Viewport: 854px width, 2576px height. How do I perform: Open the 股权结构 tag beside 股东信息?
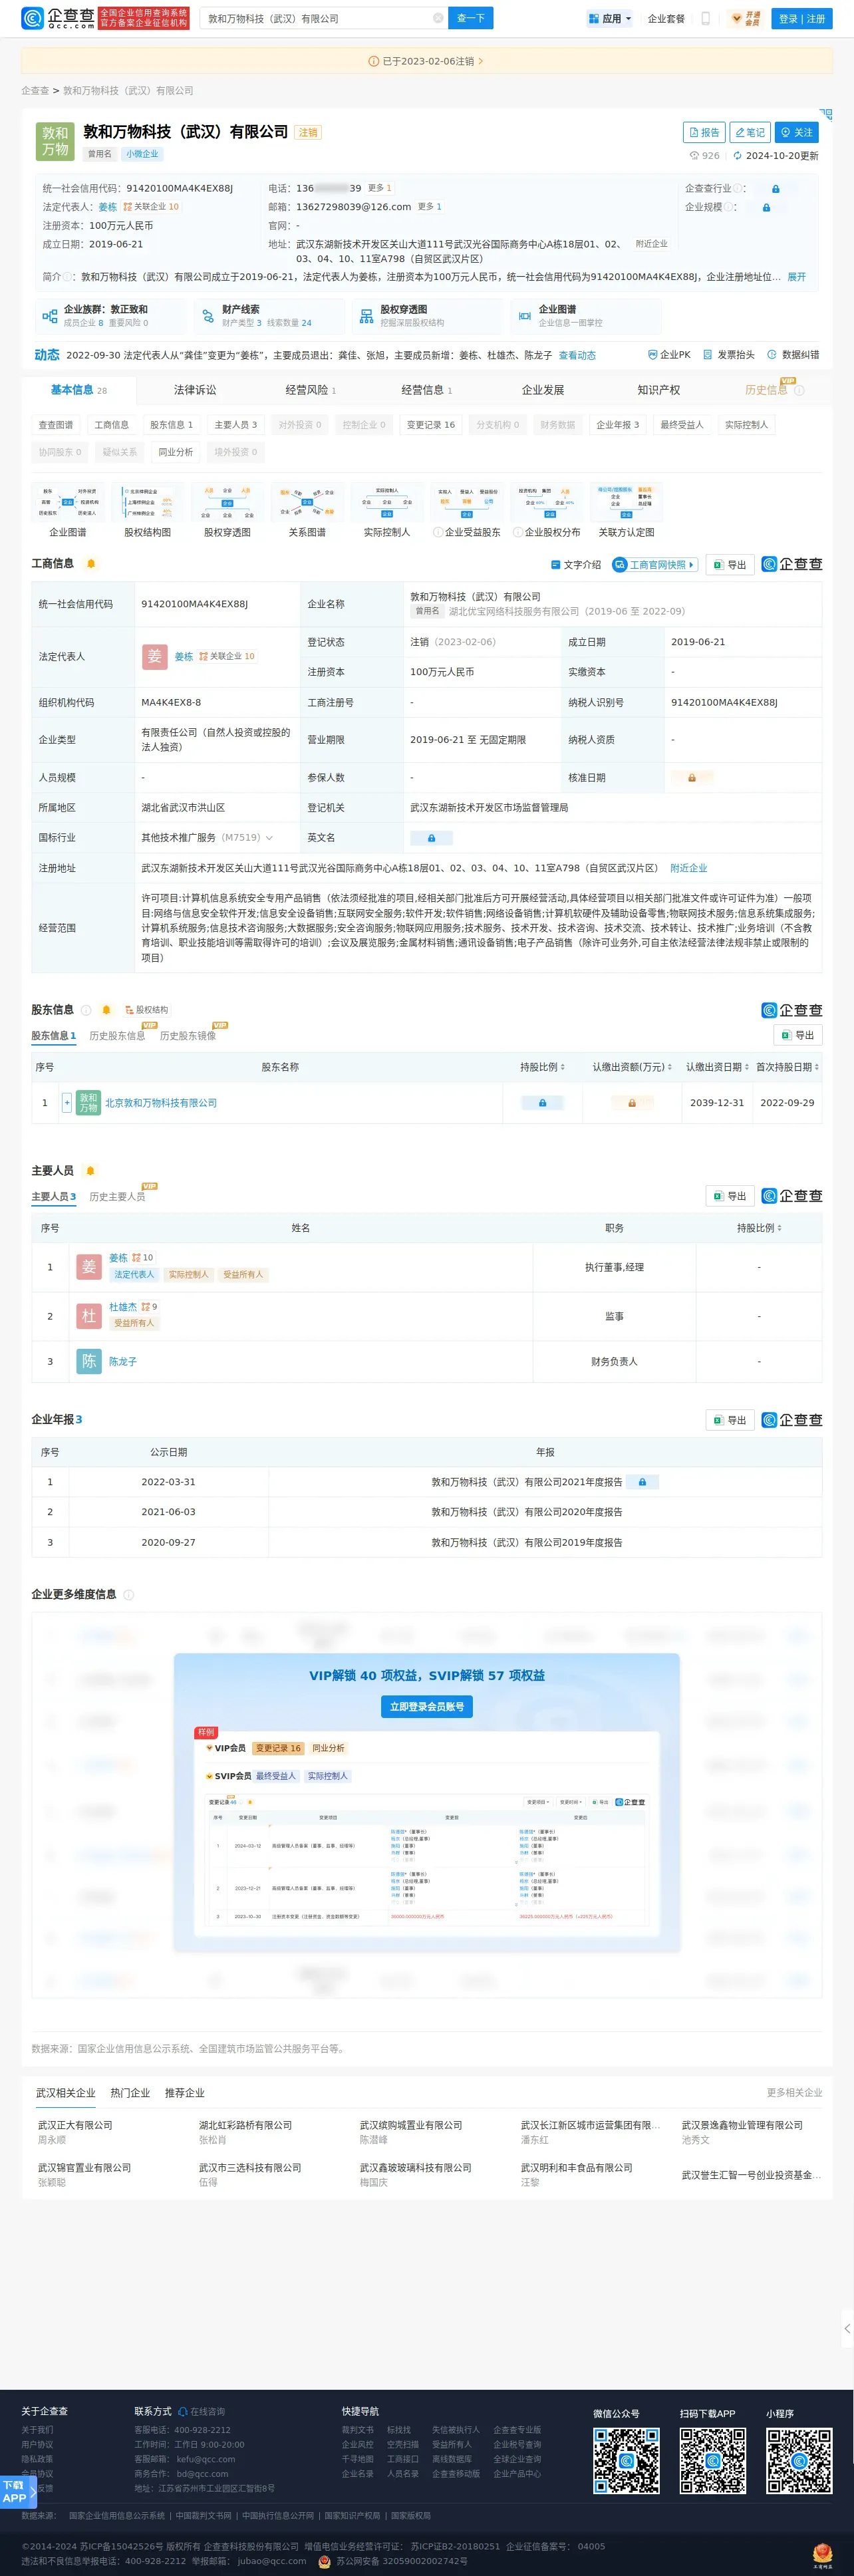pyautogui.click(x=146, y=1010)
